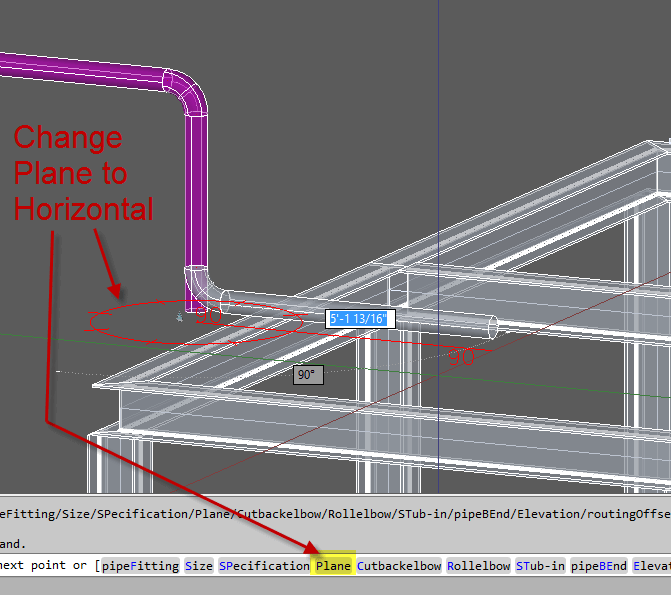Click the 90° angle input box
The height and width of the screenshot is (595, 671).
click(307, 375)
